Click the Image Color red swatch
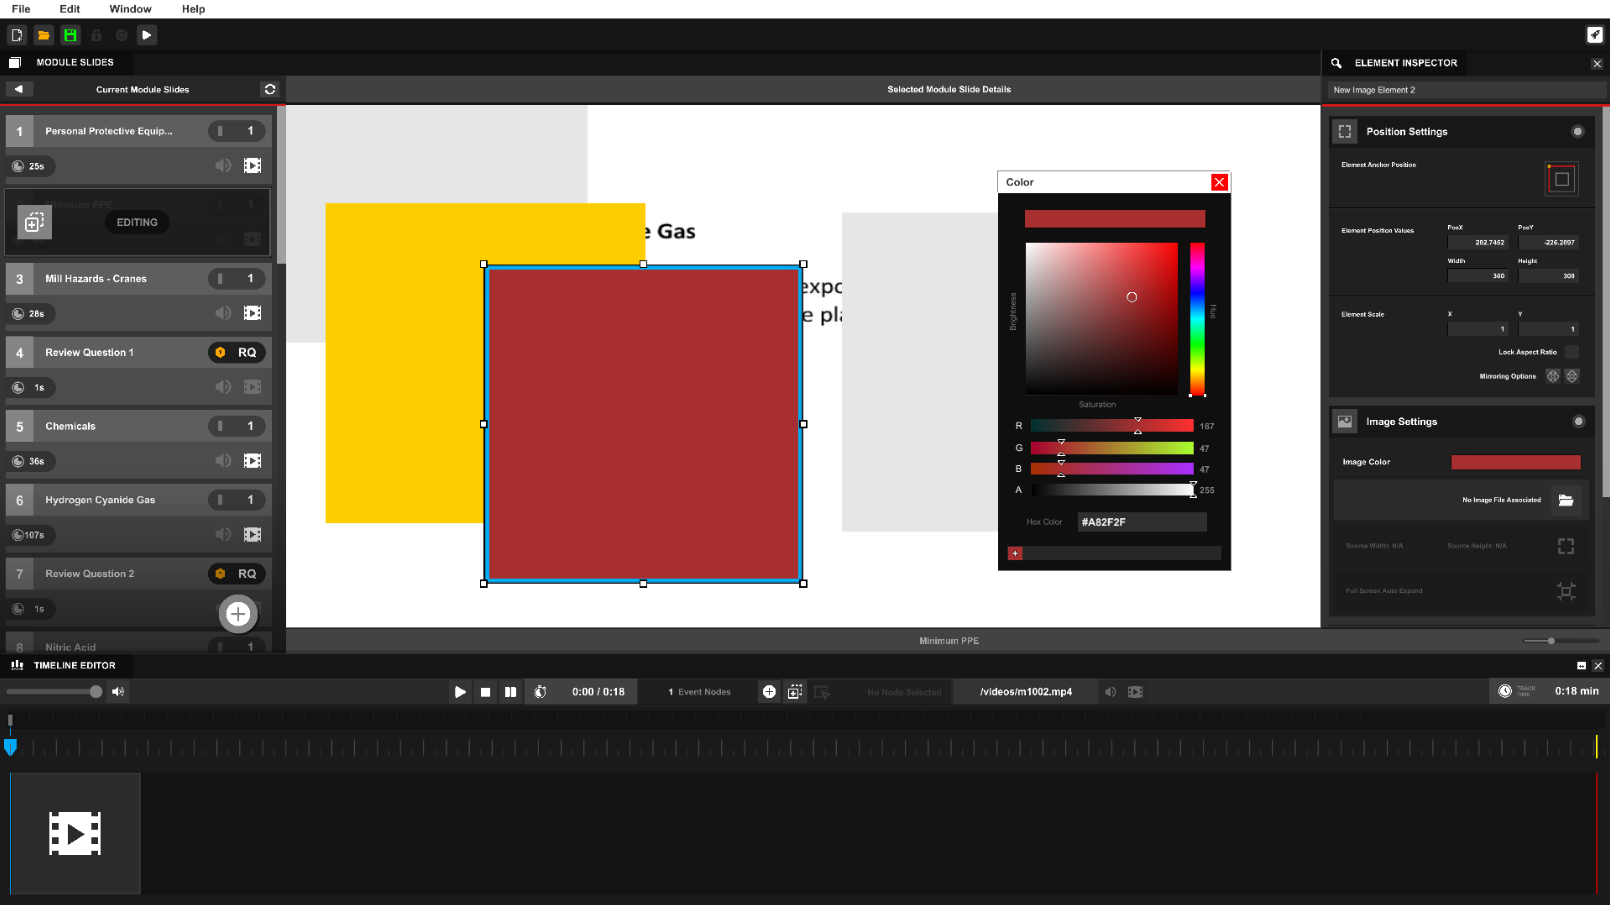Viewport: 1610px width, 905px height. [x=1515, y=462]
